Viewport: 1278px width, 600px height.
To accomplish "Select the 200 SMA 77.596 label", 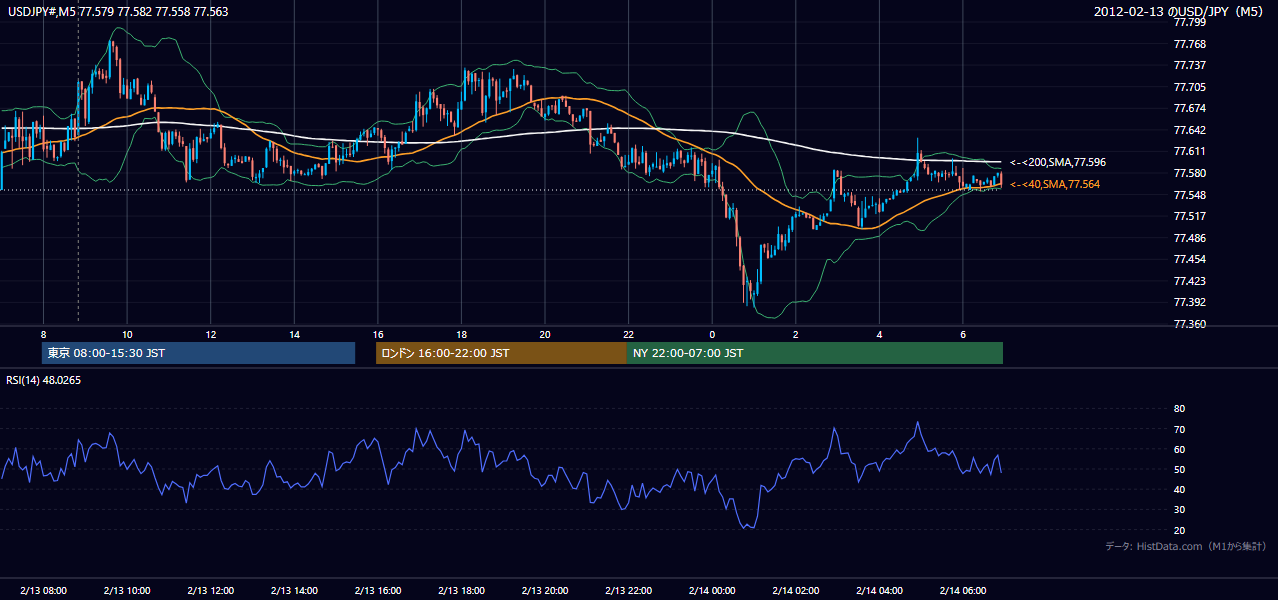I will tap(1057, 162).
